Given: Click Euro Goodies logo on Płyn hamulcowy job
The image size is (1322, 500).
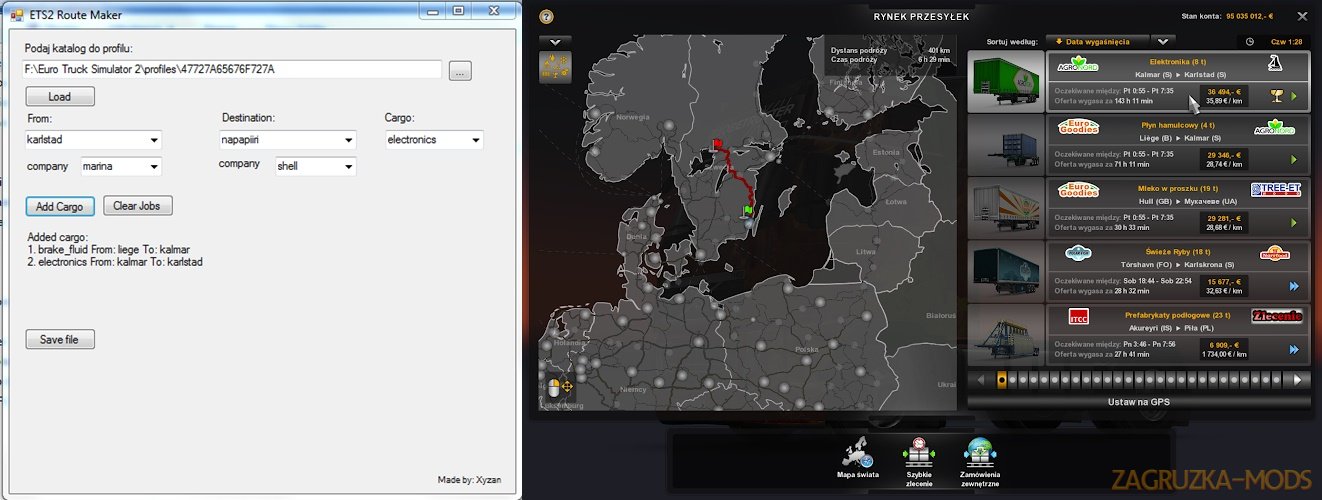Looking at the screenshot, I should pyautogui.click(x=1079, y=126).
